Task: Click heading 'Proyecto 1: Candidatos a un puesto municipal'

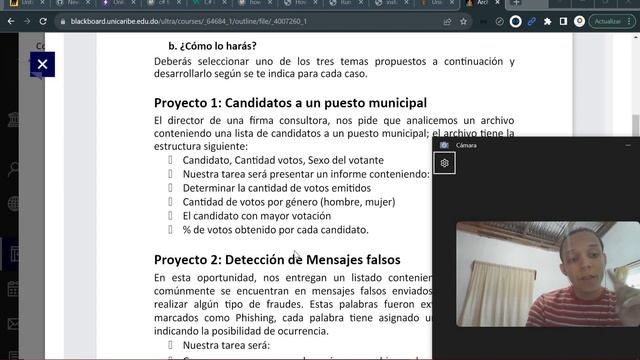Action: click(290, 103)
